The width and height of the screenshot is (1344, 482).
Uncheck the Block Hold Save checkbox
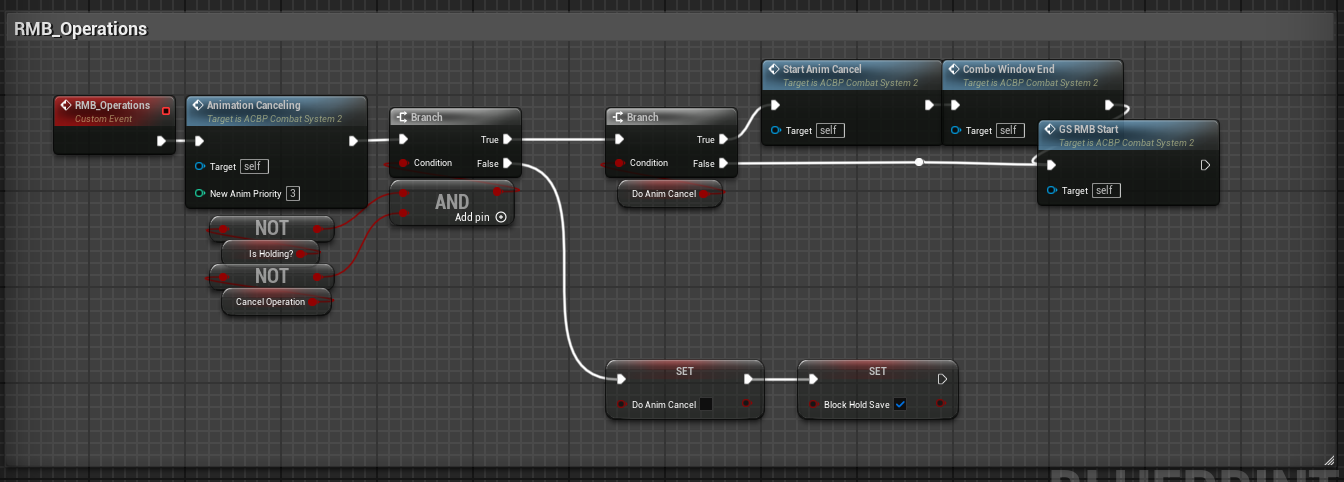(x=900, y=405)
